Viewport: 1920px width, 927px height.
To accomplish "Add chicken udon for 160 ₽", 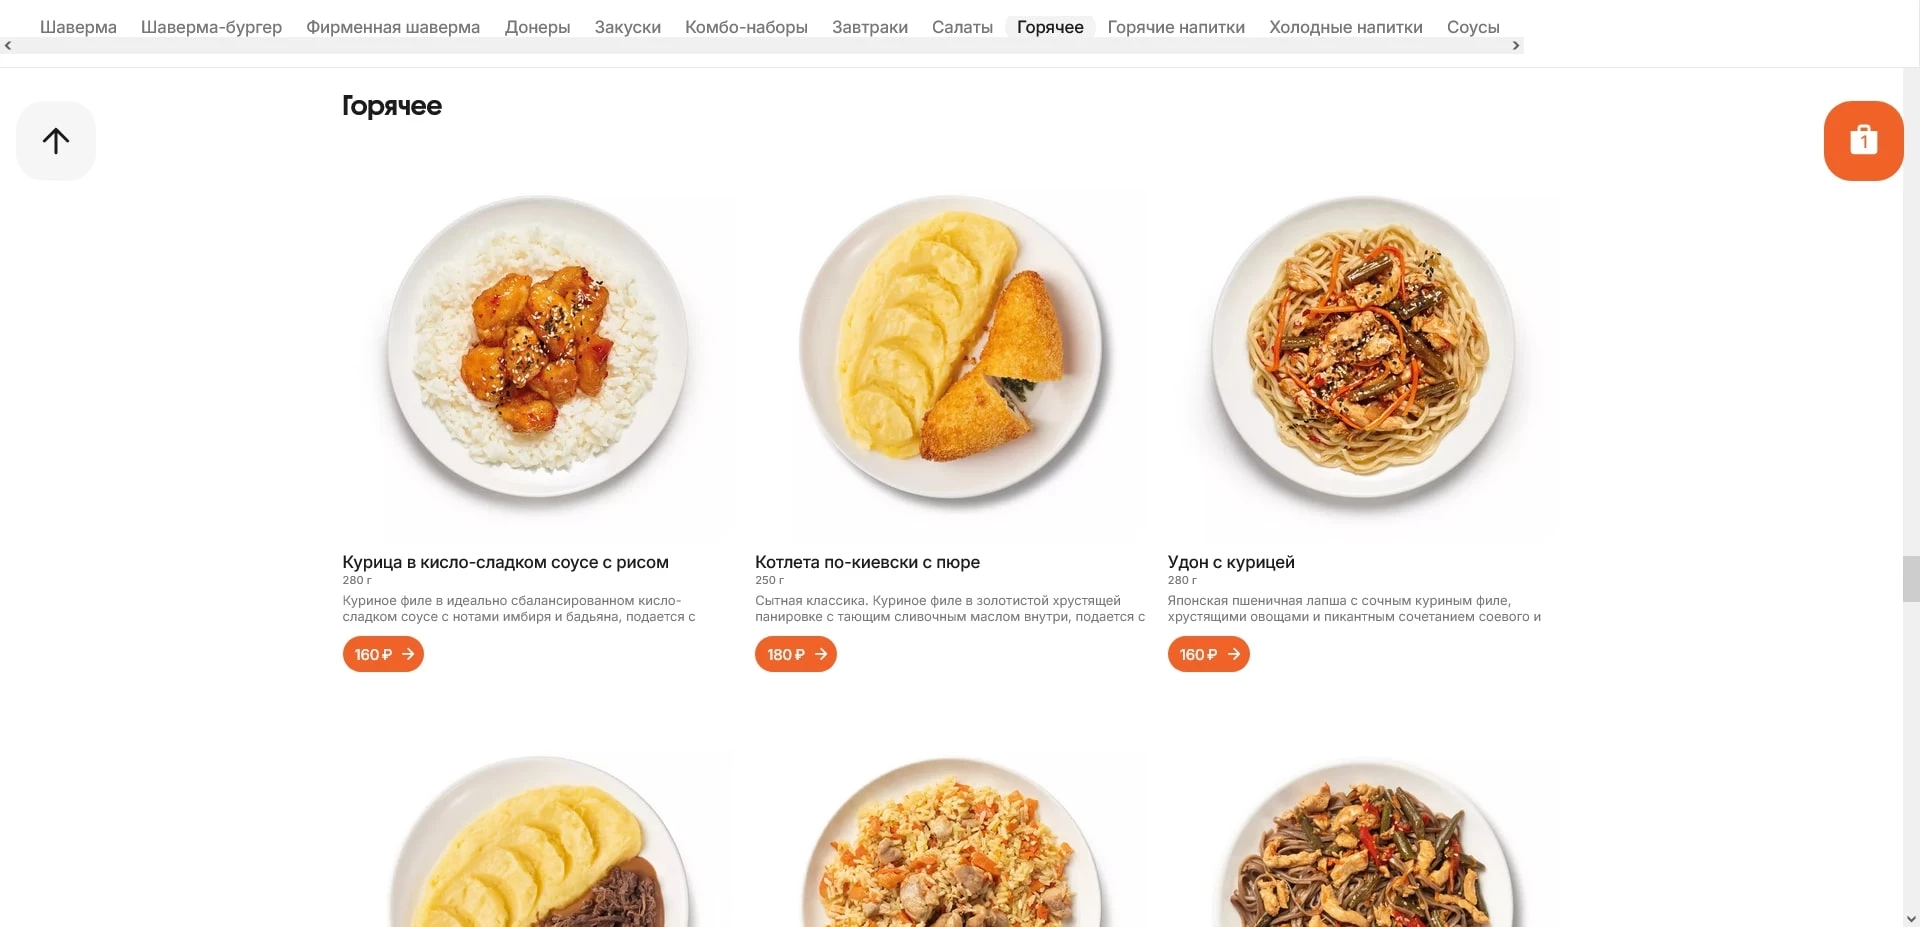I will [1208, 654].
